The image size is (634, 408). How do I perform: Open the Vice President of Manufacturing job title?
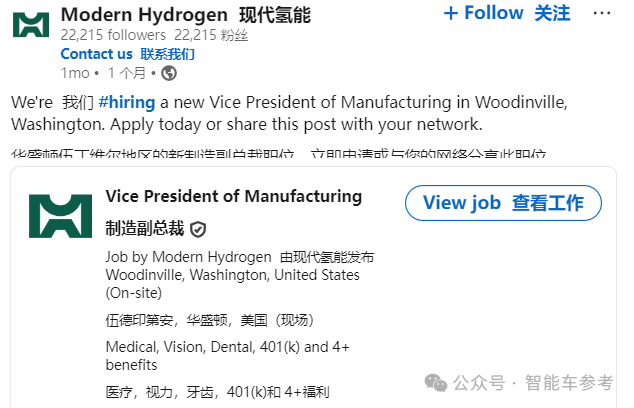(x=233, y=195)
